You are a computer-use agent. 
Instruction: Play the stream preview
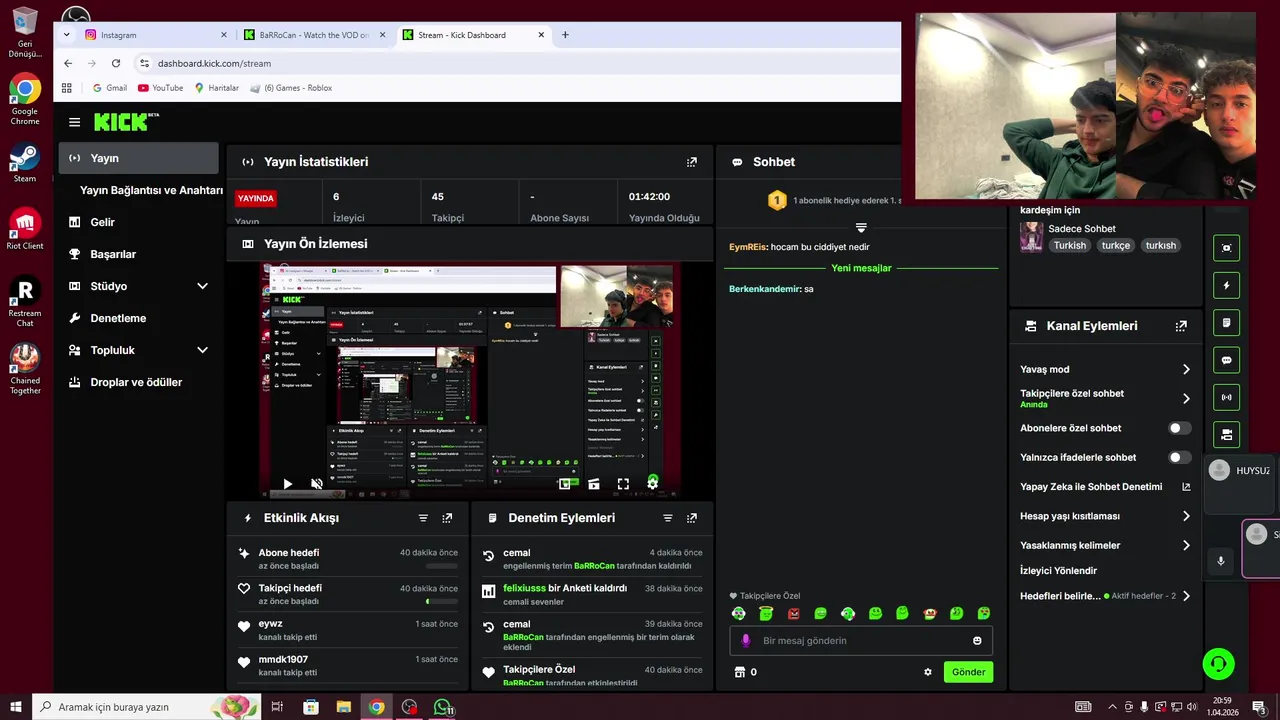pyautogui.click(x=287, y=484)
